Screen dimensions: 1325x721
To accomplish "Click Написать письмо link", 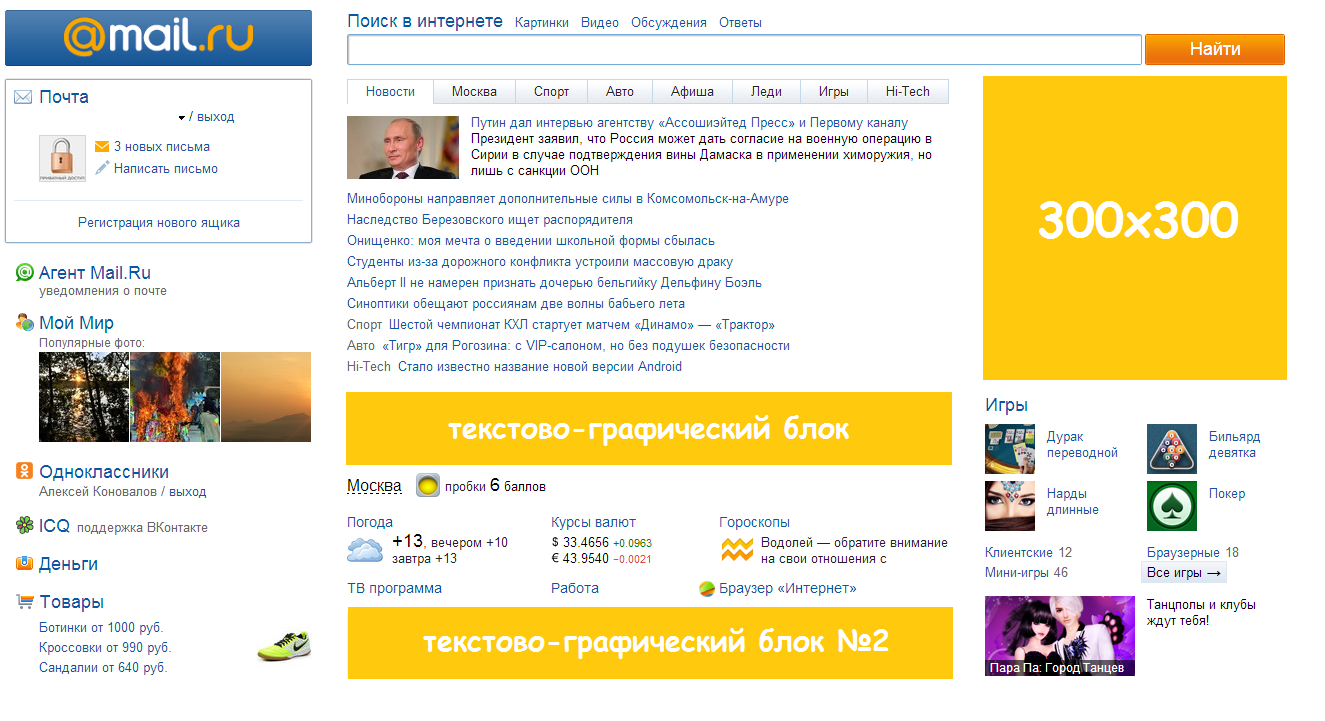I will 166,169.
